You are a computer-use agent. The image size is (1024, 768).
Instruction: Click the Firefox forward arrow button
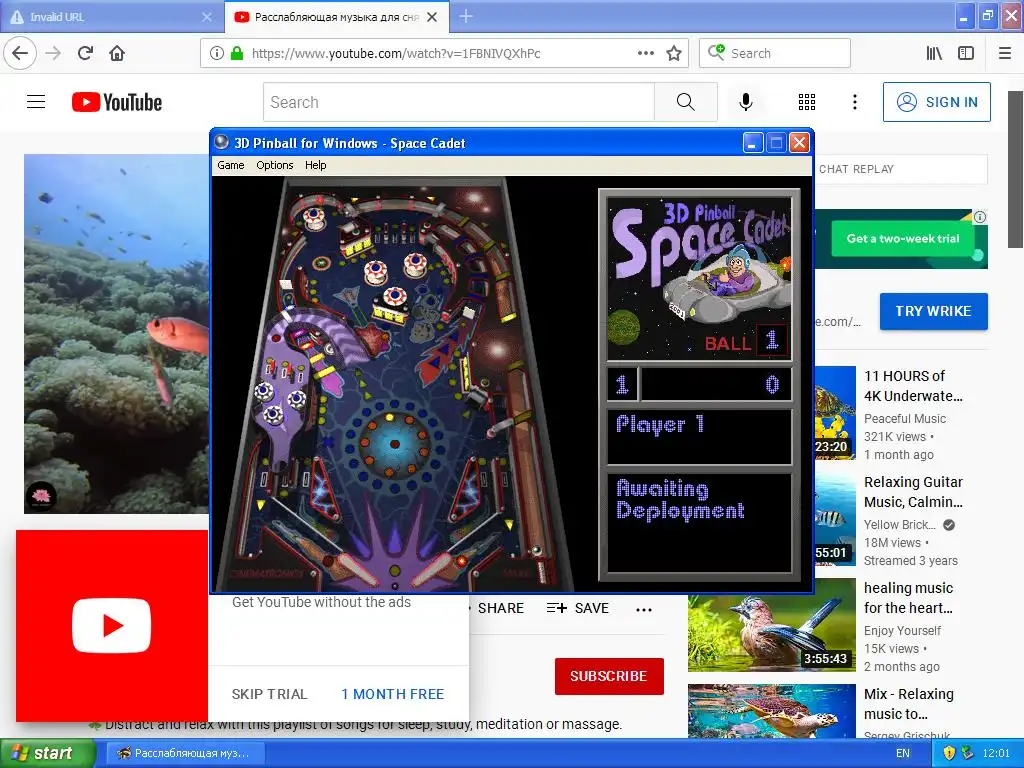[x=54, y=53]
